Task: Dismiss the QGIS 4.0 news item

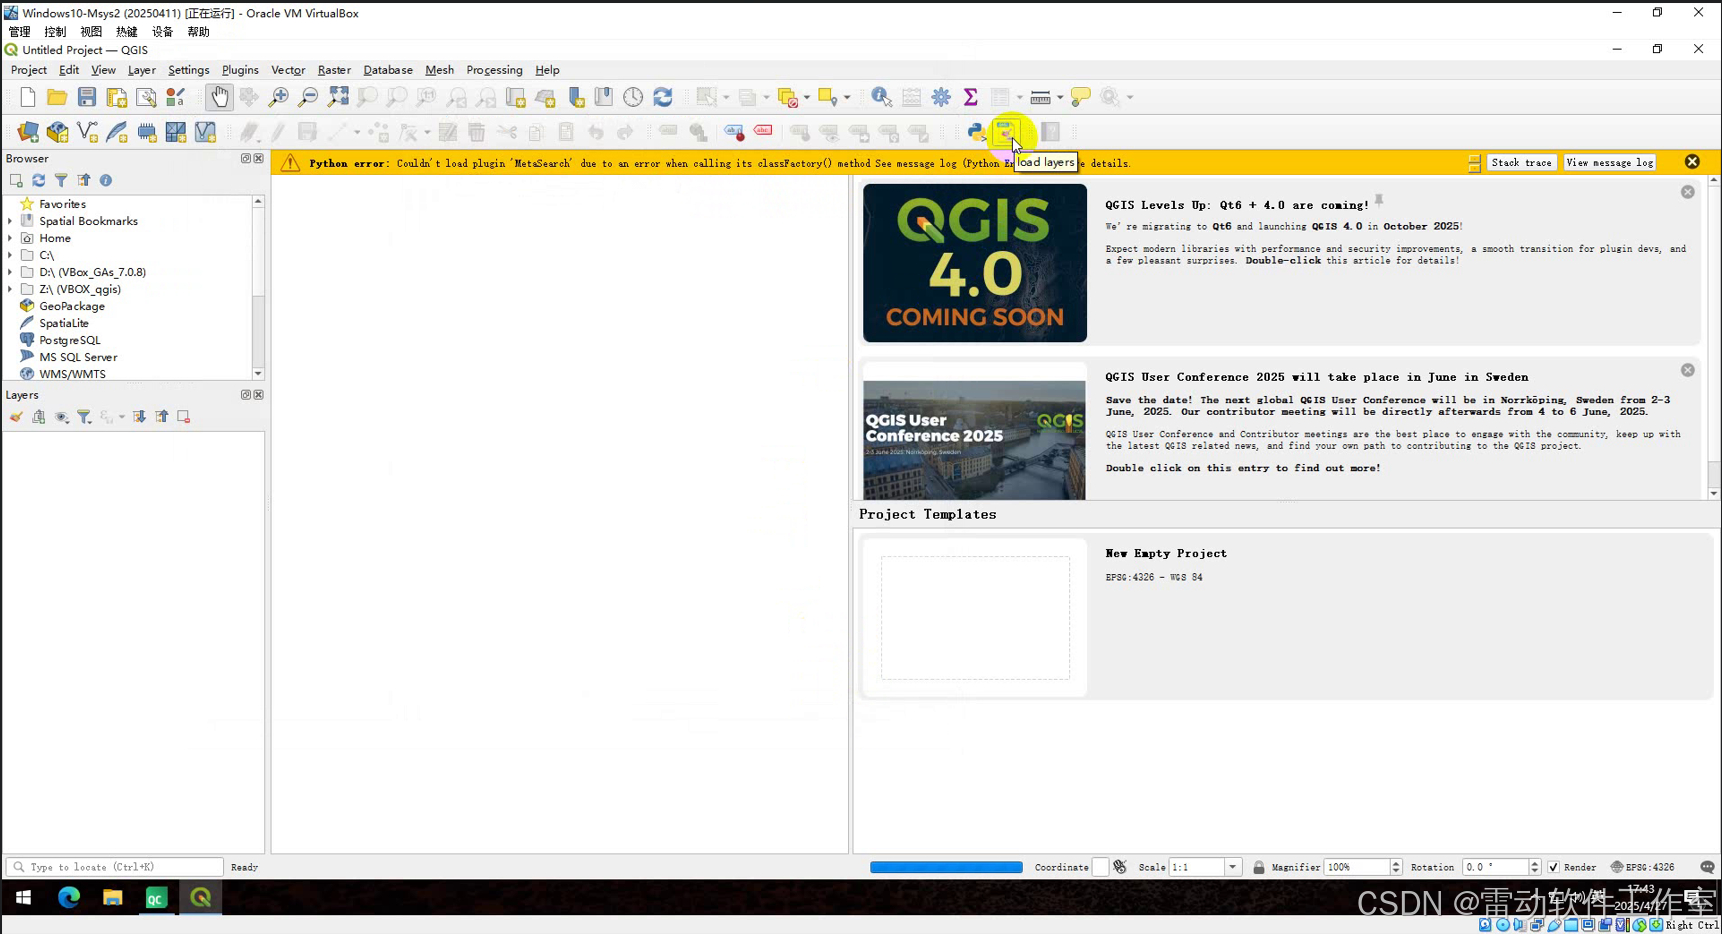Action: coord(1687,192)
